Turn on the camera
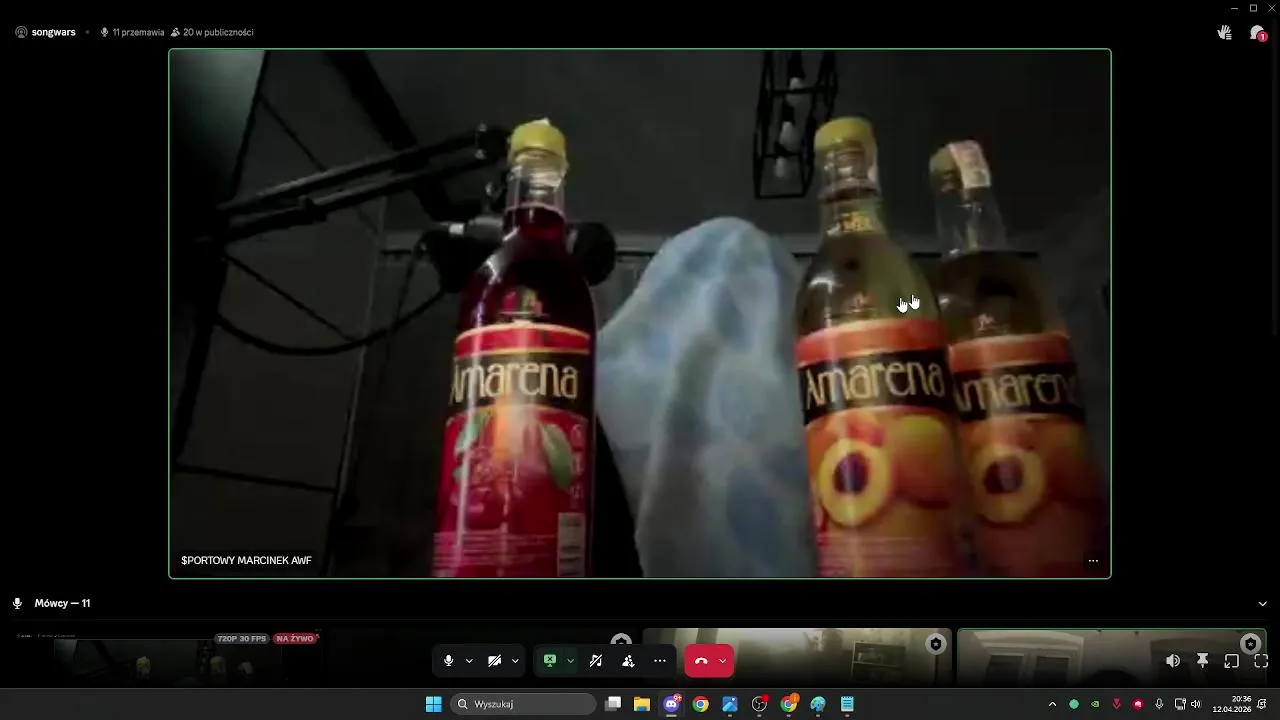Screen dimensions: 1280x720 click(x=494, y=661)
